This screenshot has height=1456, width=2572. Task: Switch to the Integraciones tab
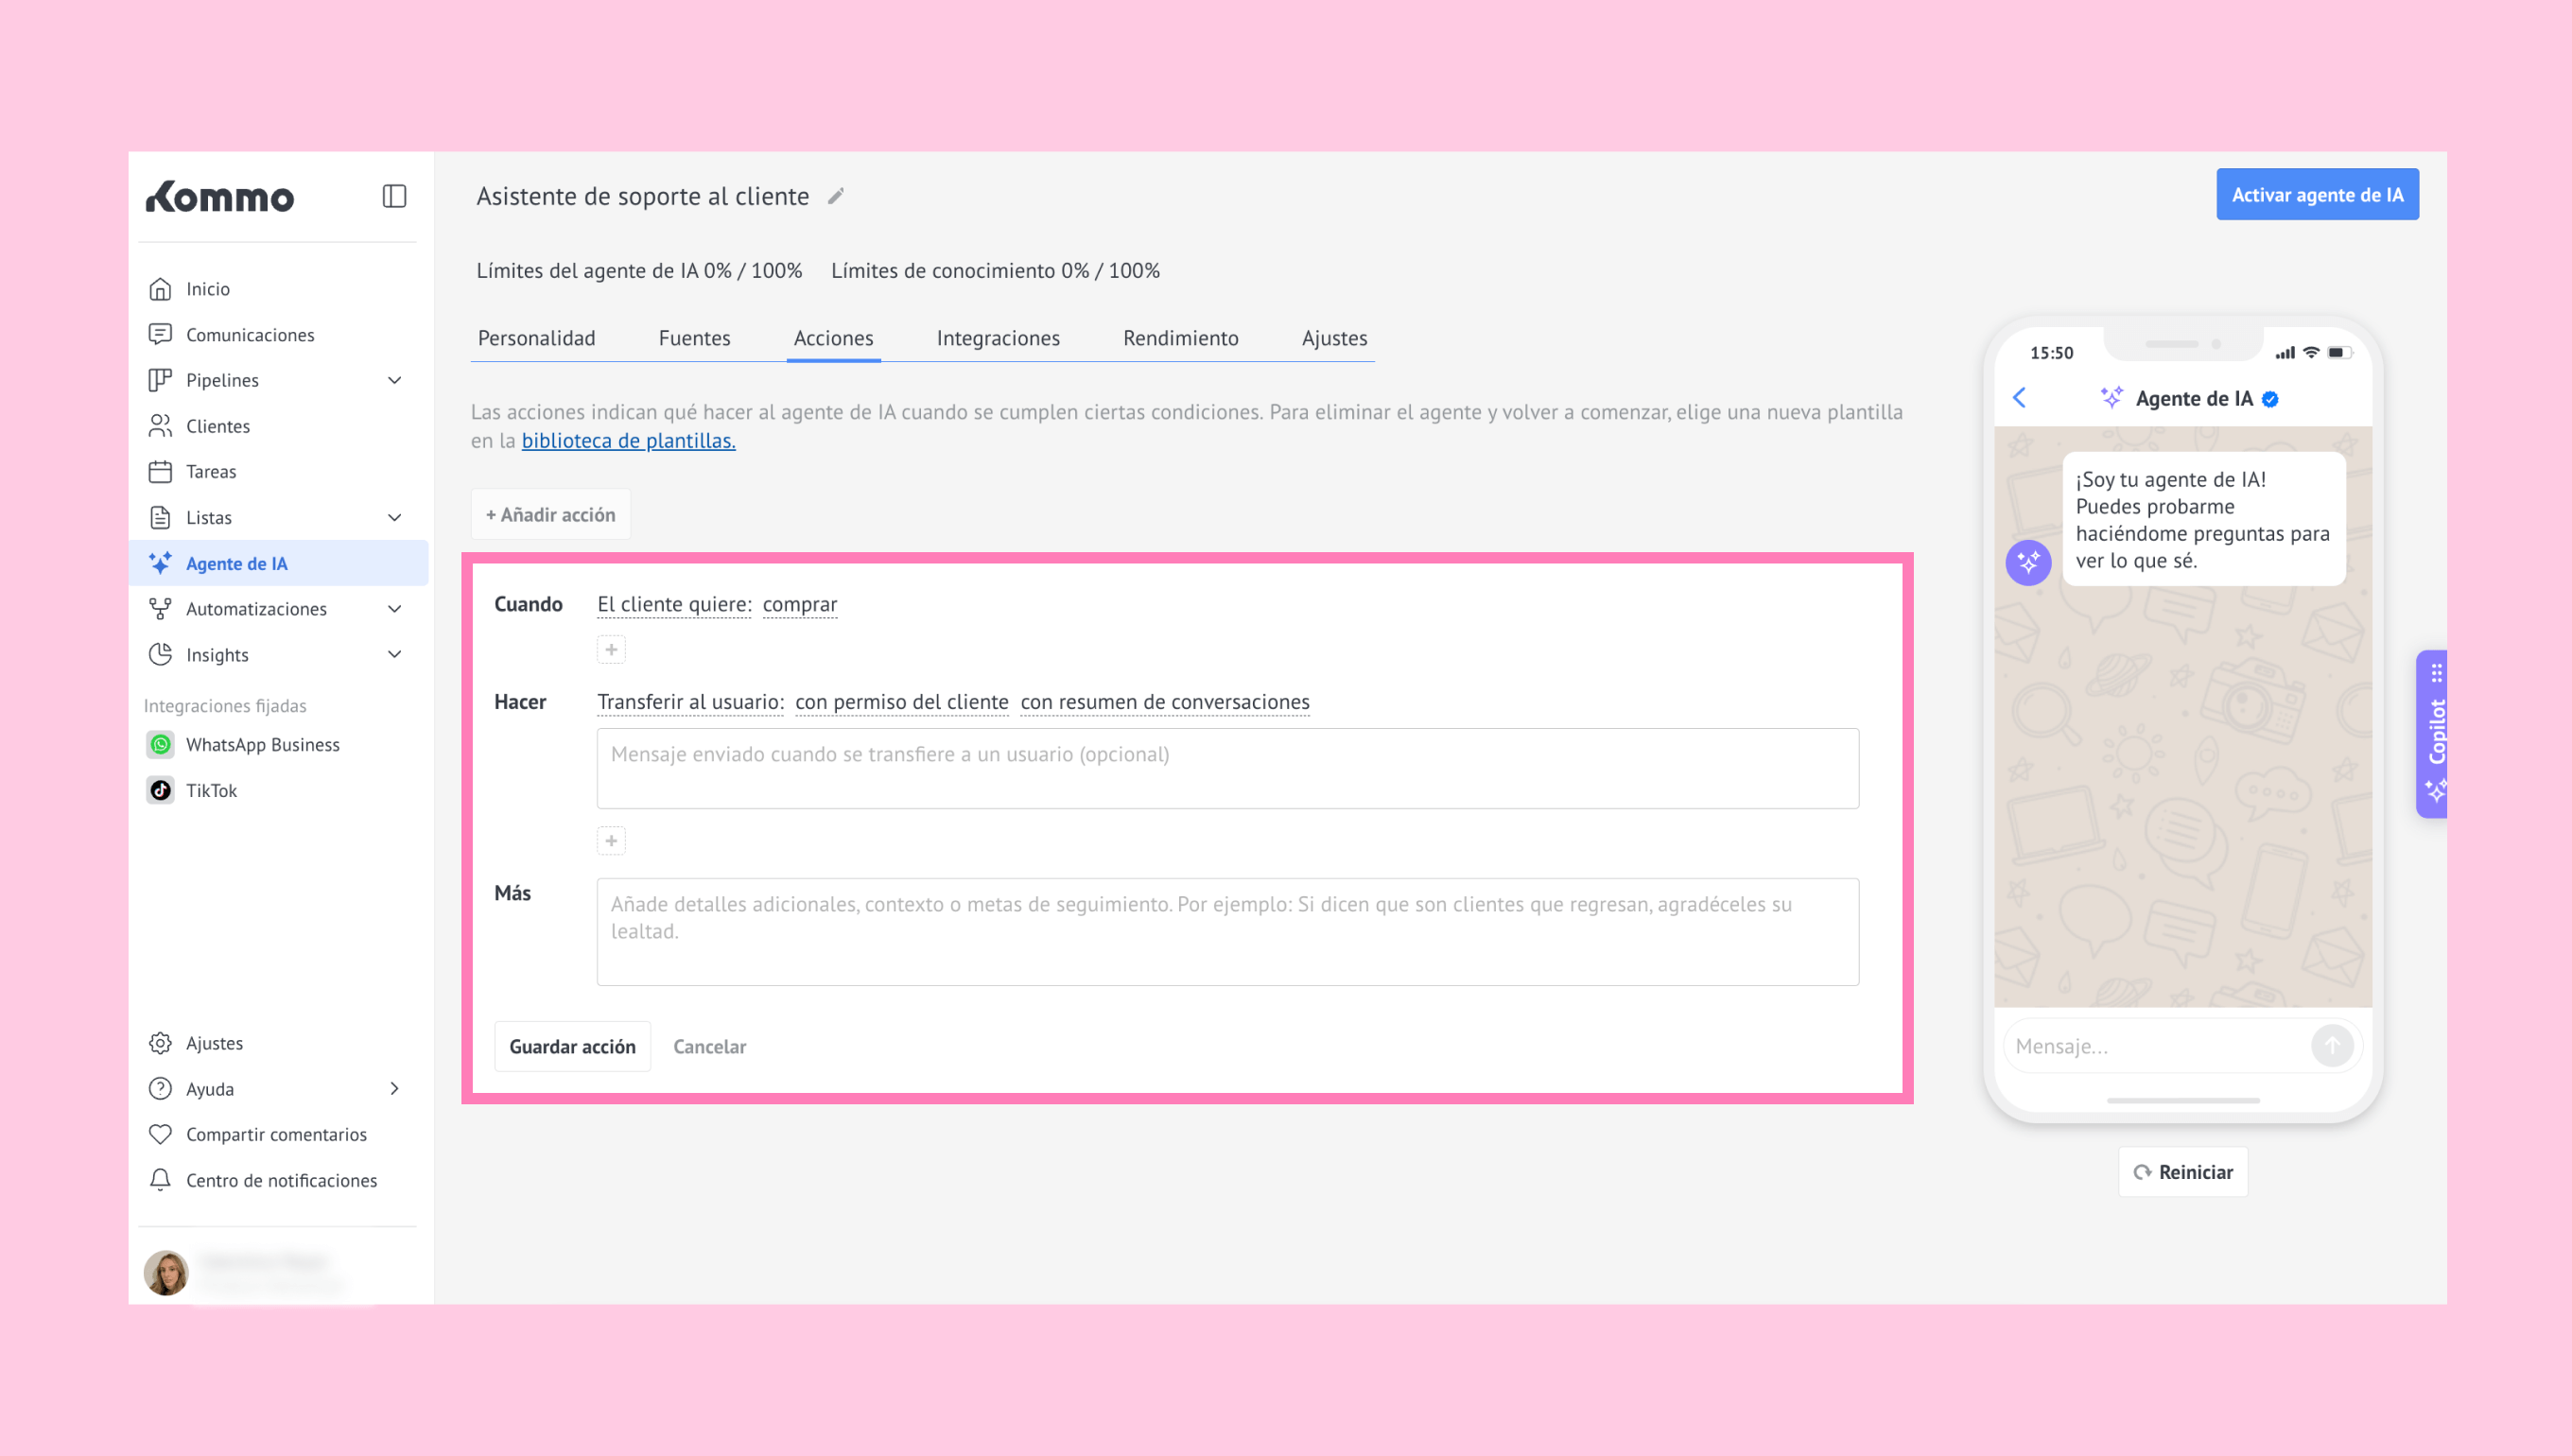997,338
